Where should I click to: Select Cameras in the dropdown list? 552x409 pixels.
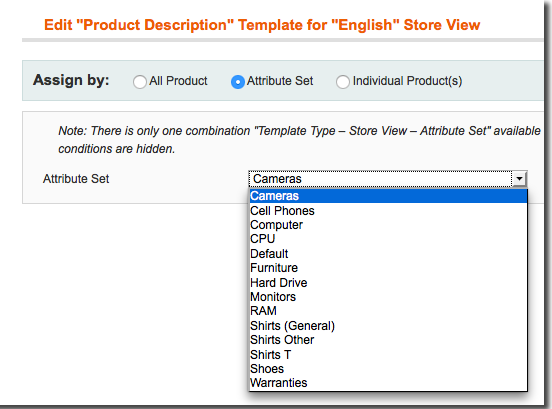click(x=388, y=196)
